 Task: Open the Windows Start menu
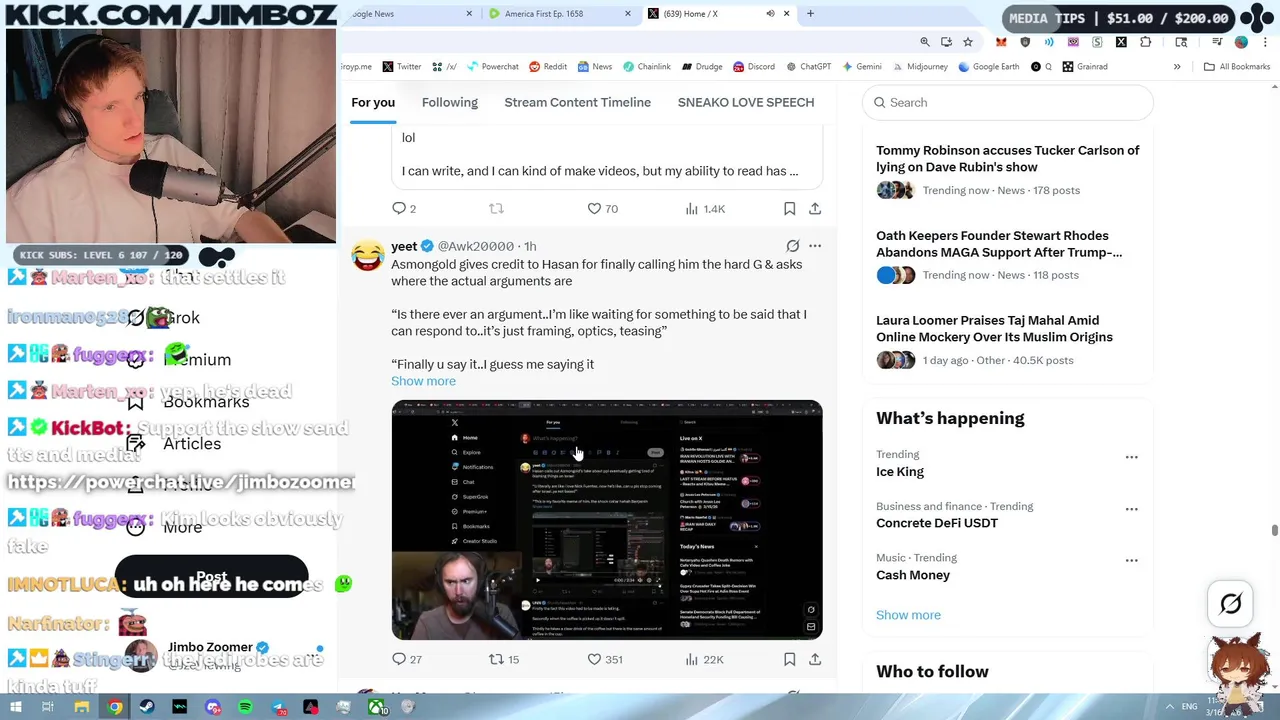(x=15, y=707)
